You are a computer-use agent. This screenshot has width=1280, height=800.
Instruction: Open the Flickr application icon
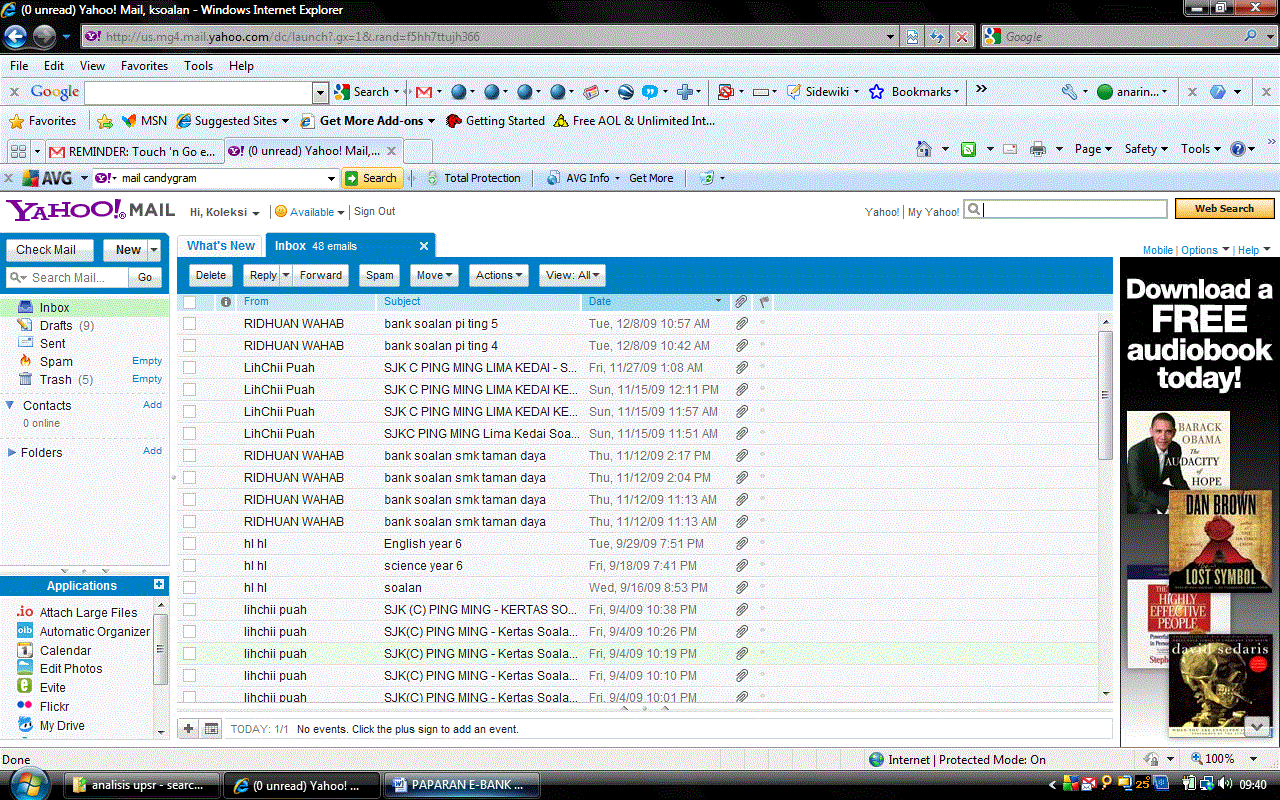25,706
